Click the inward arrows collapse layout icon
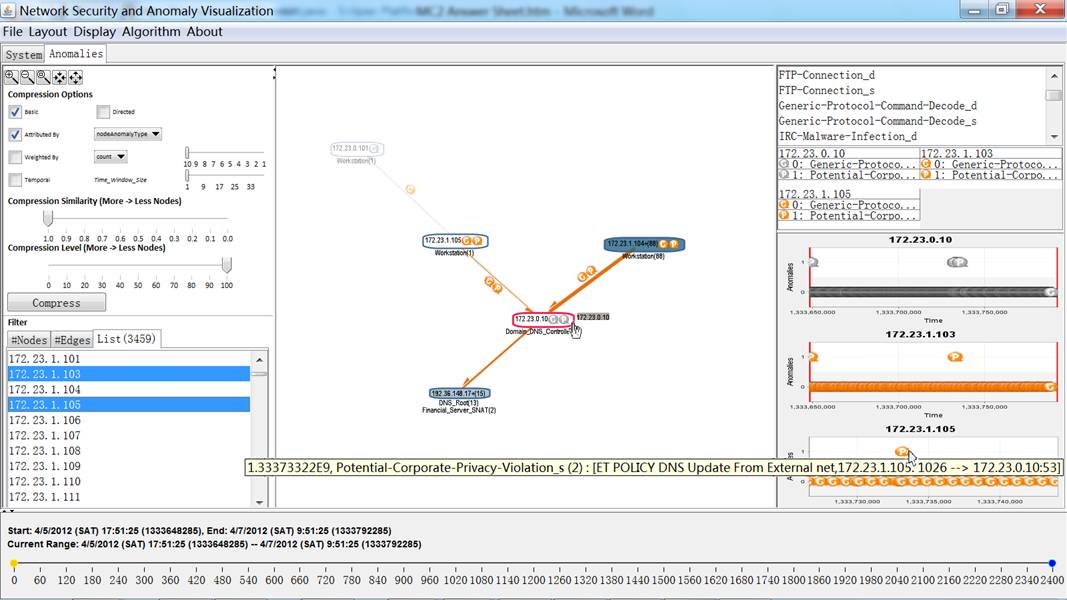This screenshot has width=1067, height=600. pyautogui.click(x=59, y=77)
